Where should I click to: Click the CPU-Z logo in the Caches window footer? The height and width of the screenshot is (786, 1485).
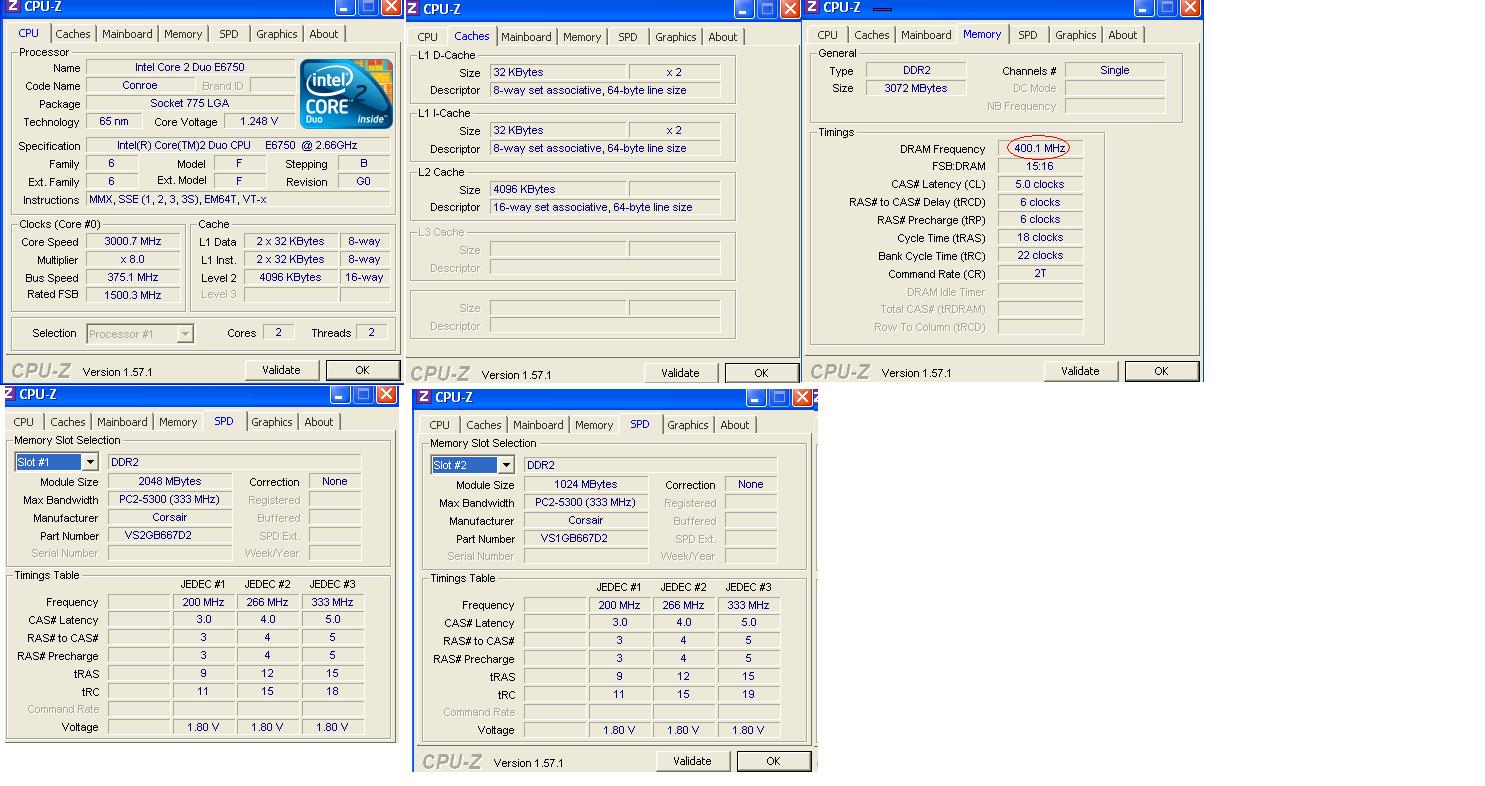(441, 372)
